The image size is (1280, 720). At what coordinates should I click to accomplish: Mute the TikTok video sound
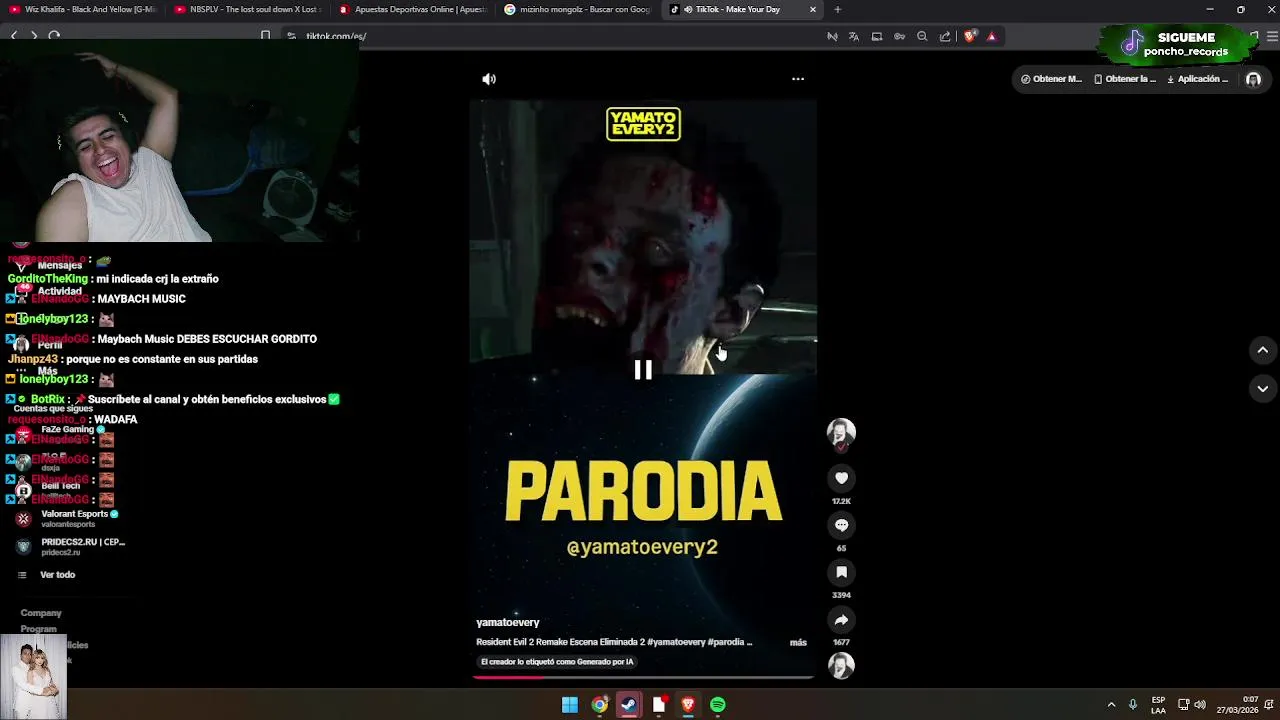(x=489, y=79)
